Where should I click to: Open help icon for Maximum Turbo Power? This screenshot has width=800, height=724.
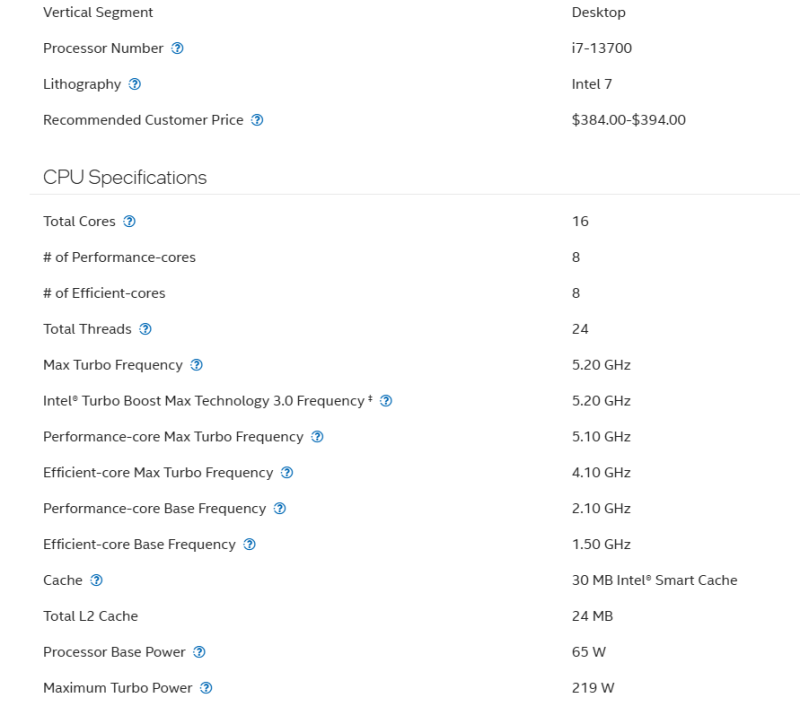coord(206,688)
